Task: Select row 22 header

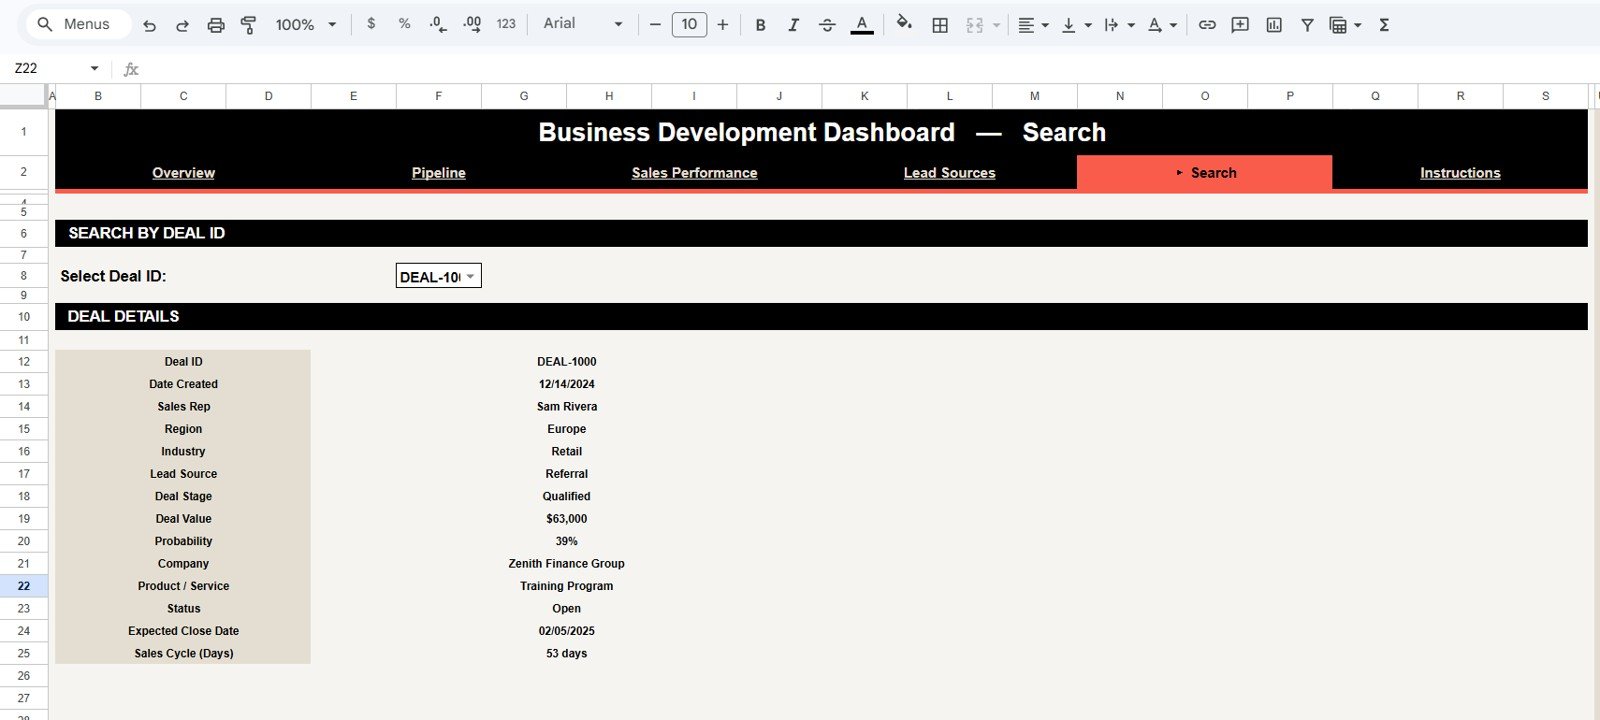Action: pyautogui.click(x=24, y=586)
